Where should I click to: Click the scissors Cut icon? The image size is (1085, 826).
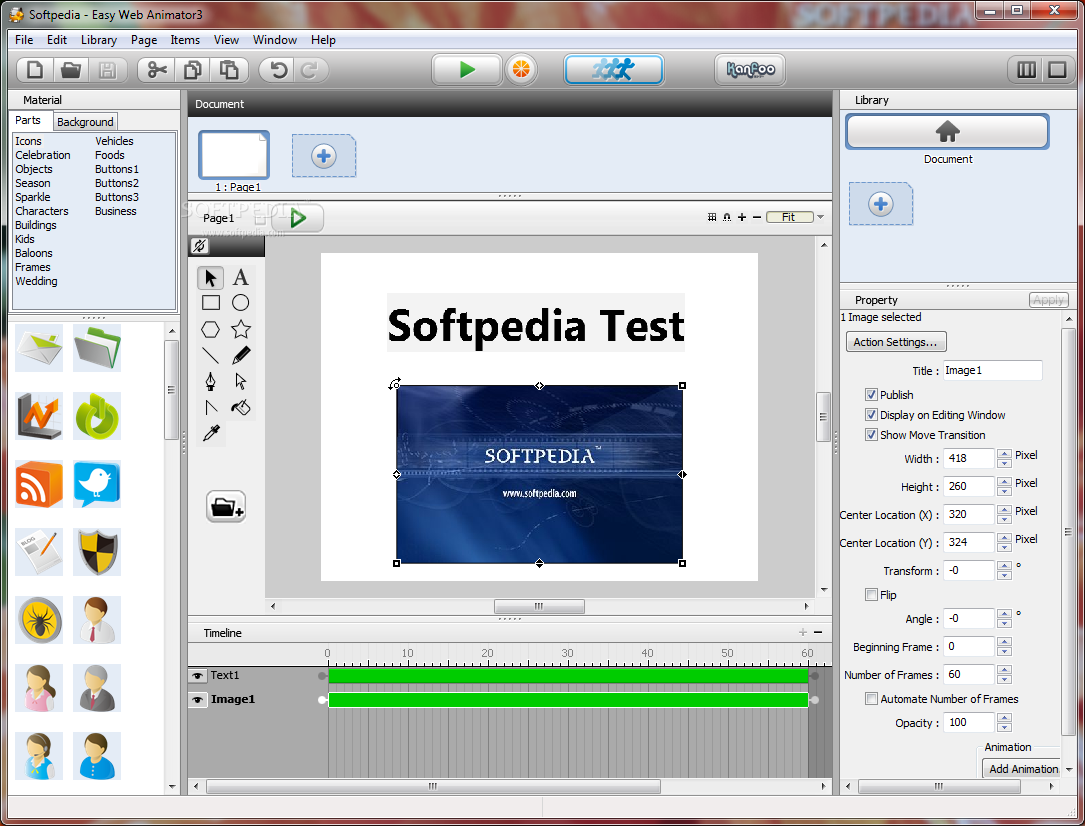(x=157, y=70)
